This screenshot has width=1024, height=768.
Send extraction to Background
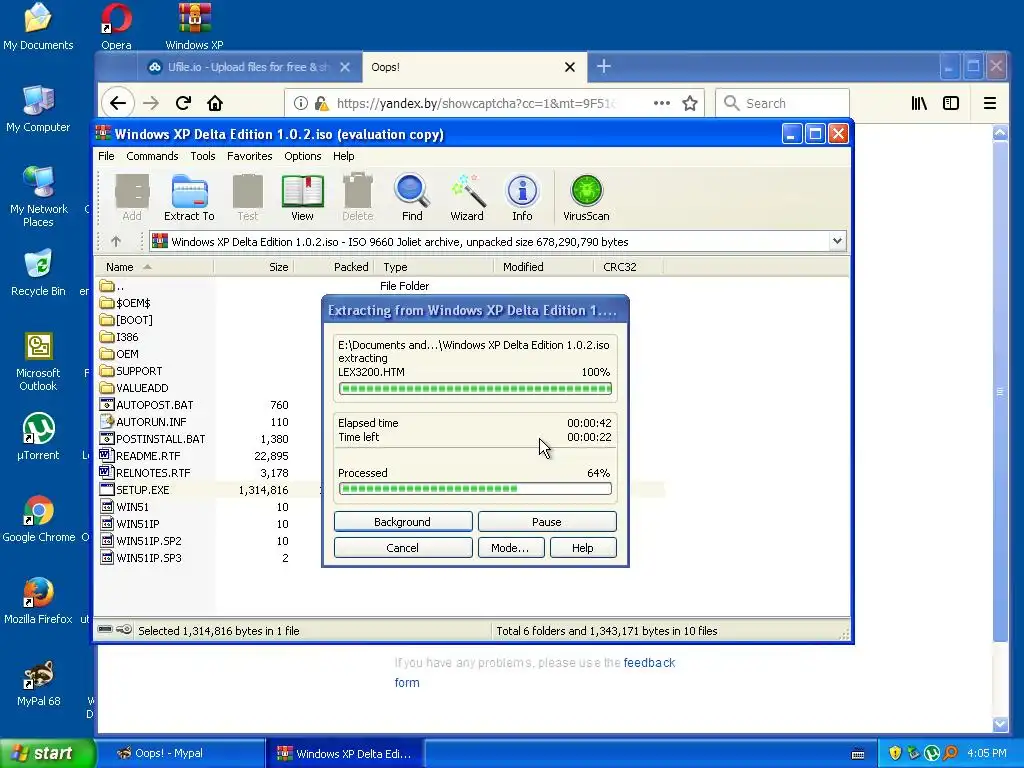(x=402, y=522)
